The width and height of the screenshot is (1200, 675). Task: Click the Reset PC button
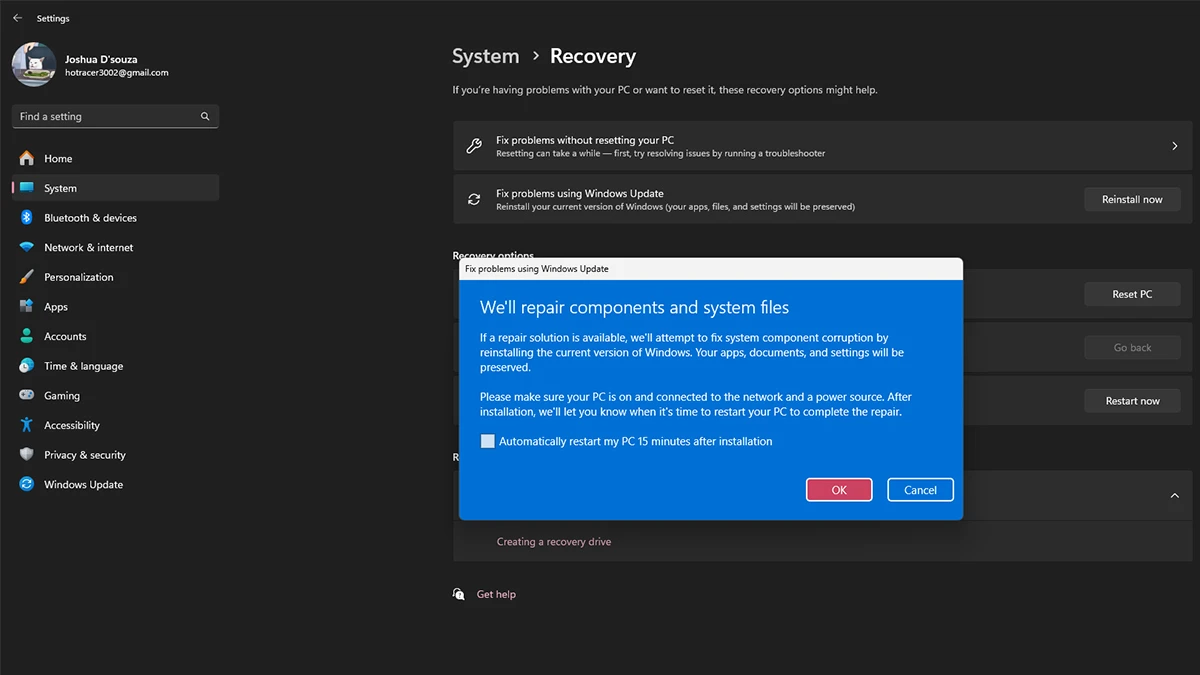(x=1132, y=294)
